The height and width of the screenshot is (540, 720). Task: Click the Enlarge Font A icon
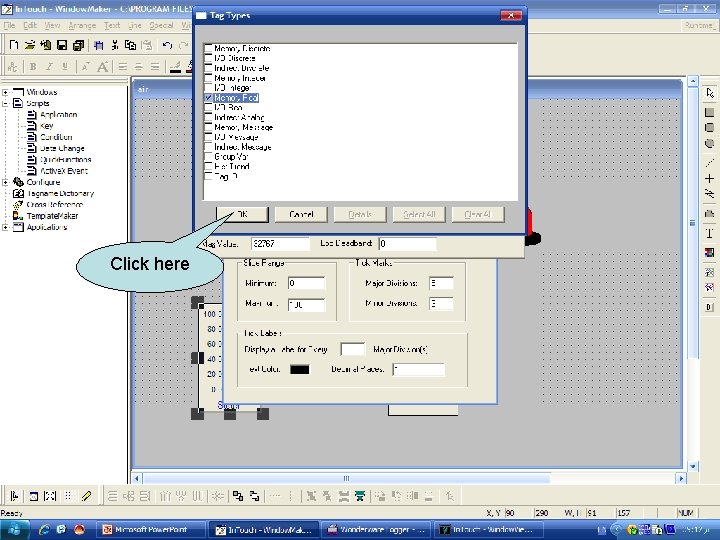click(x=103, y=67)
